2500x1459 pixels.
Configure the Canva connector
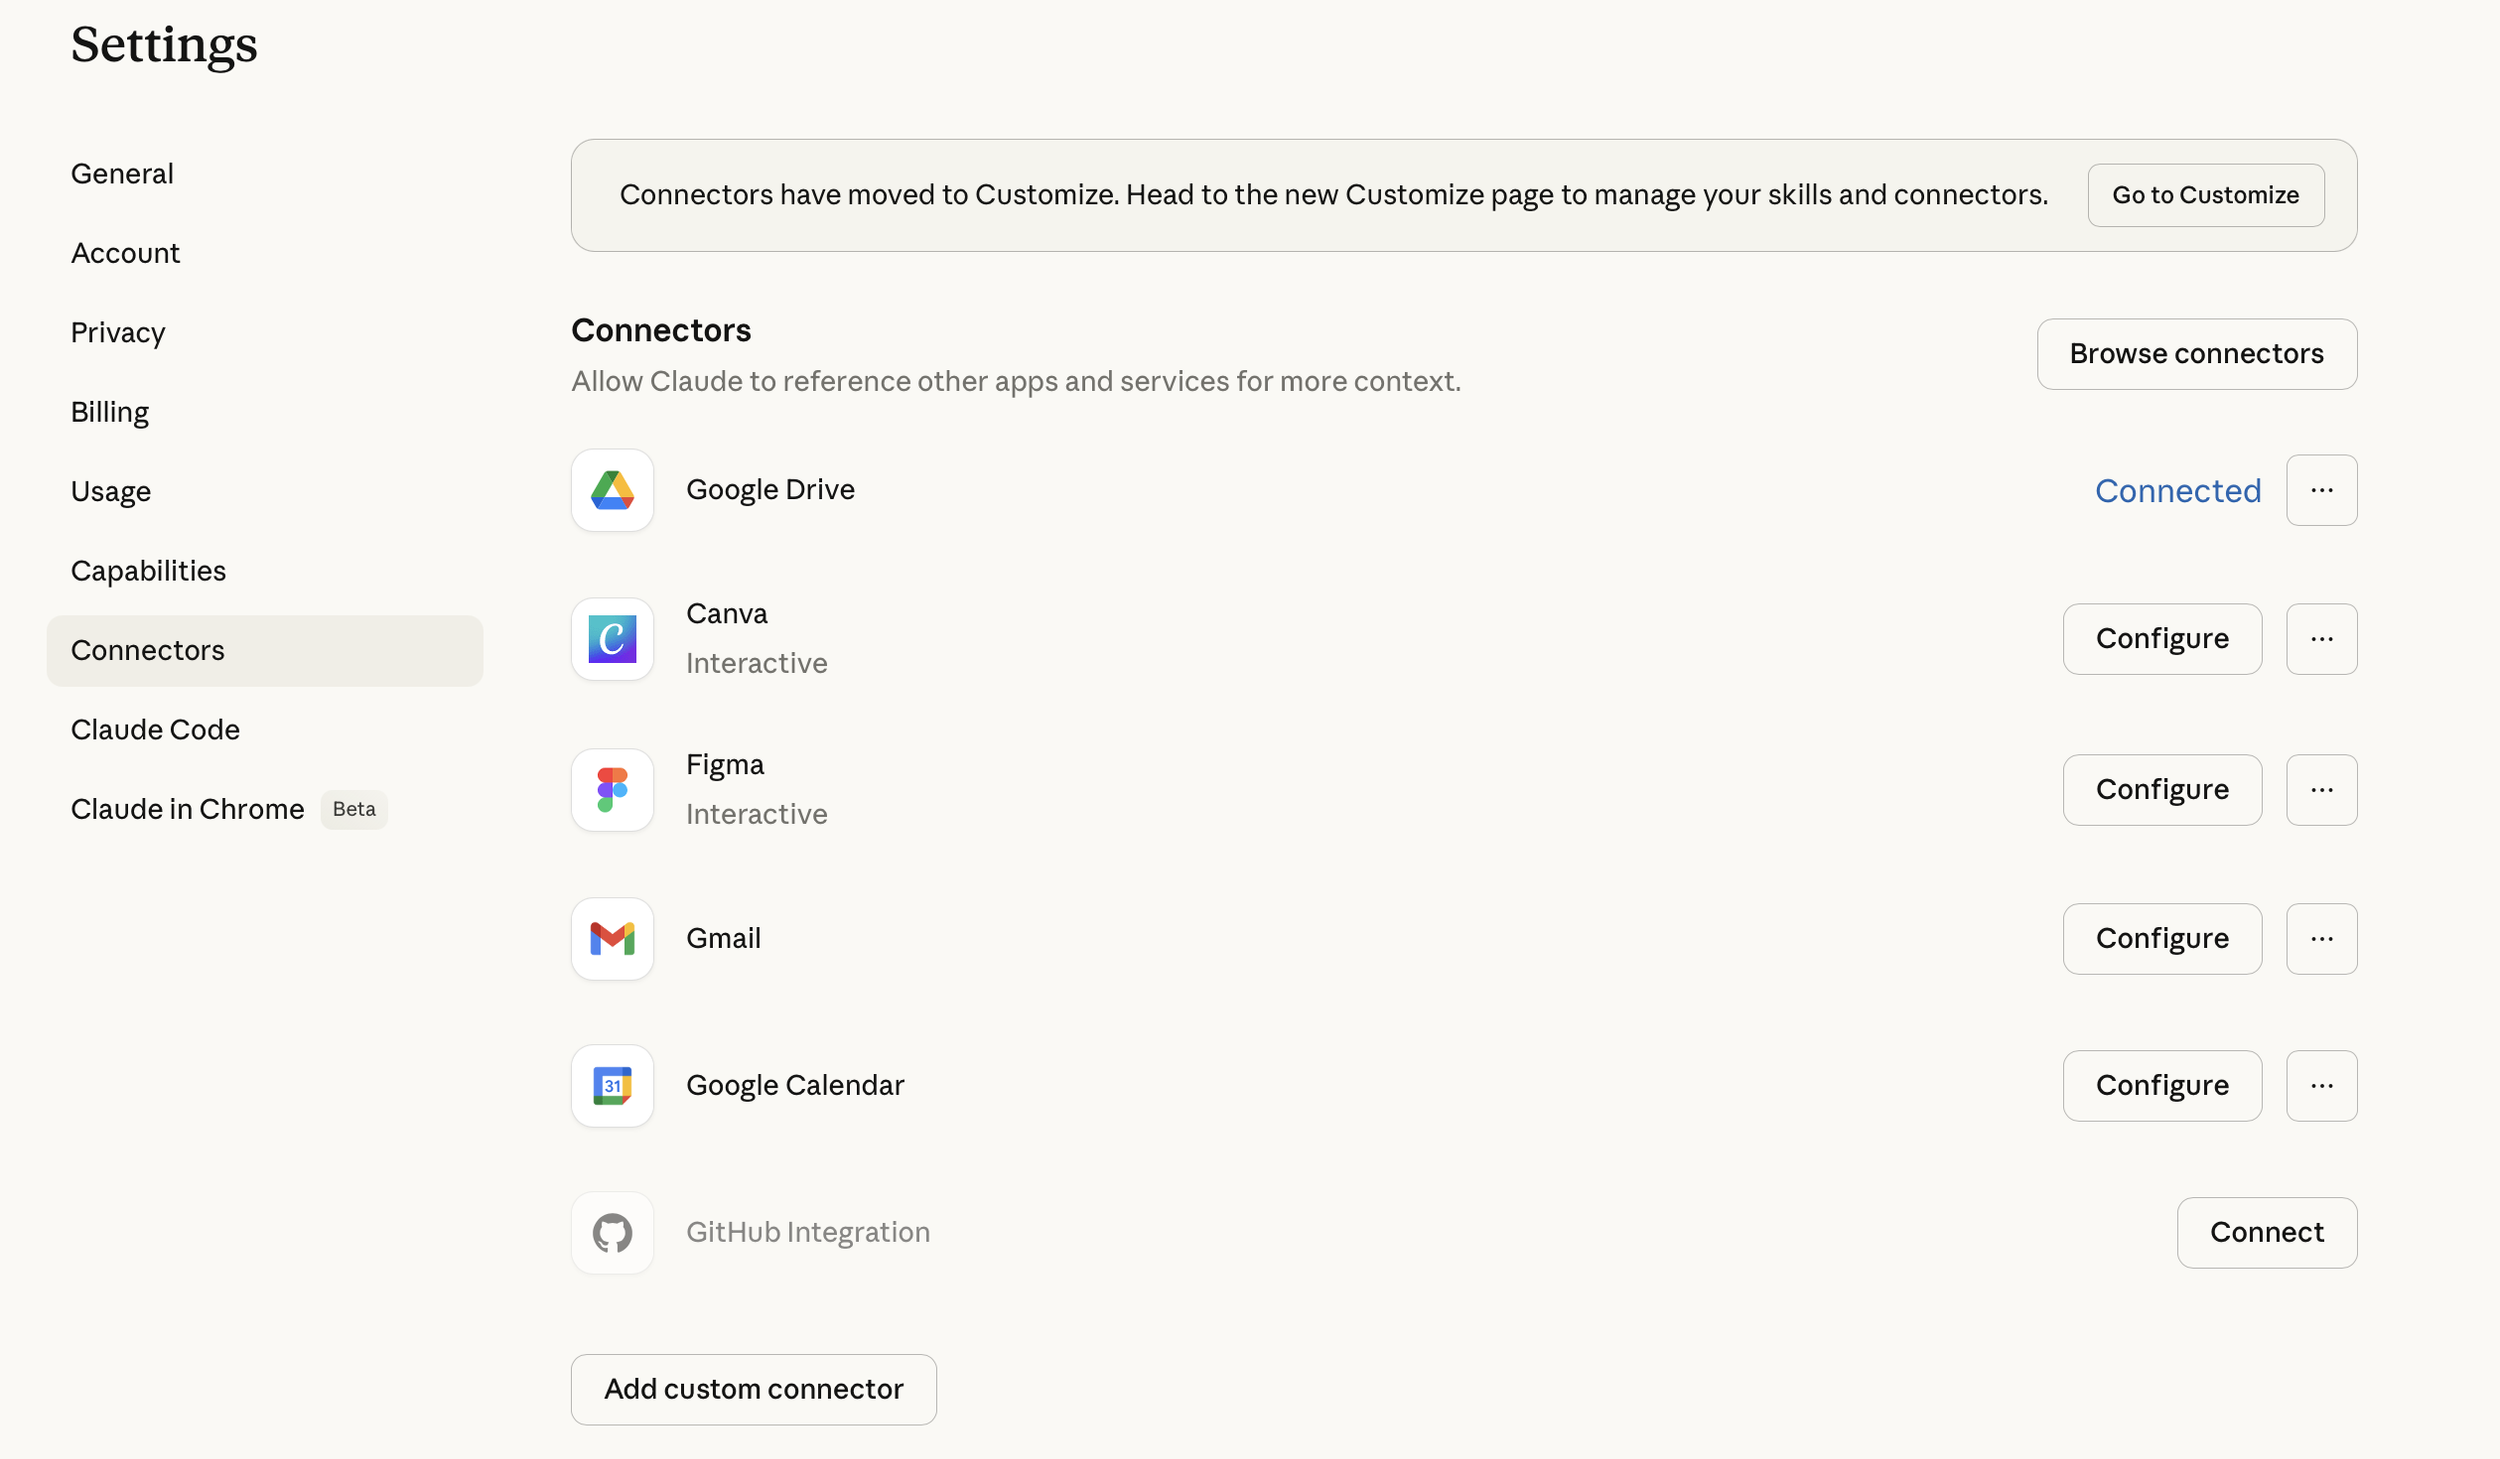click(2161, 639)
